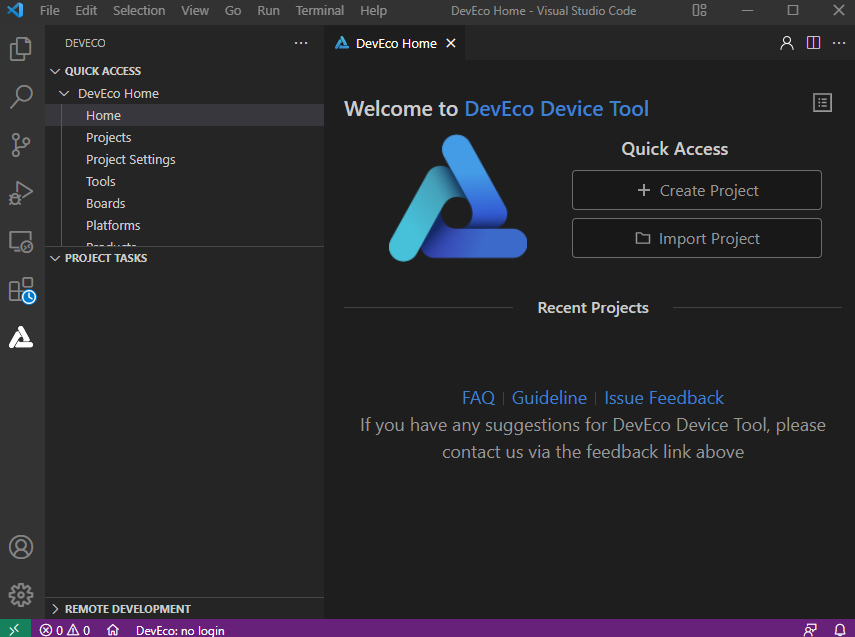Select Boards in Quick Access tree

click(x=184, y=203)
